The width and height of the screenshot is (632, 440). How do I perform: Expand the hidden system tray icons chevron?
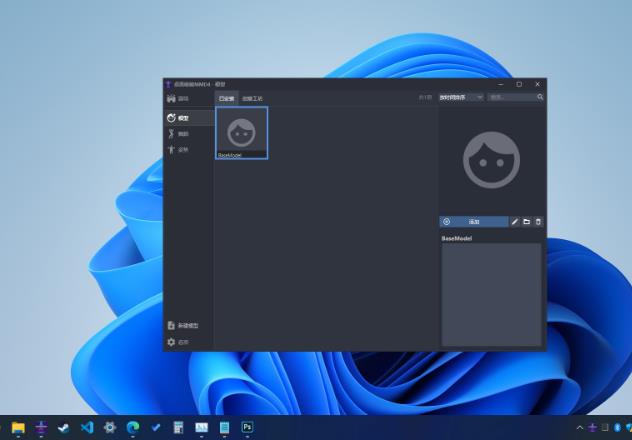pos(580,428)
